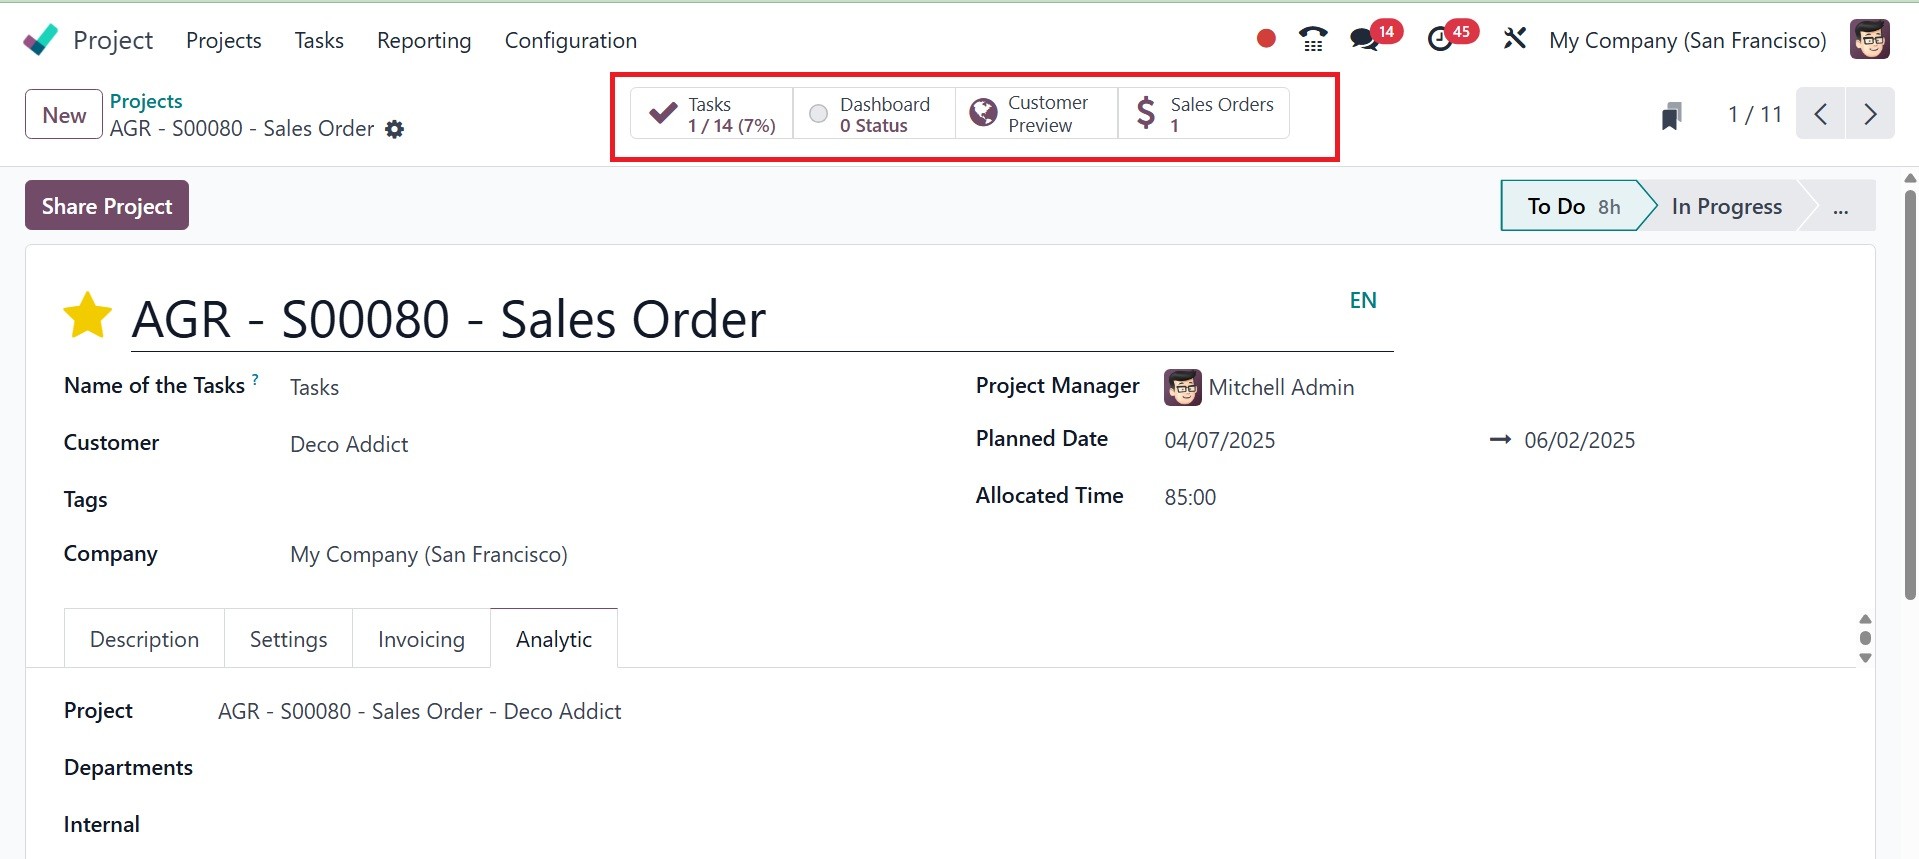This screenshot has height=859, width=1919.
Task: Click the Tasks checkmark icon
Action: [x=663, y=114]
